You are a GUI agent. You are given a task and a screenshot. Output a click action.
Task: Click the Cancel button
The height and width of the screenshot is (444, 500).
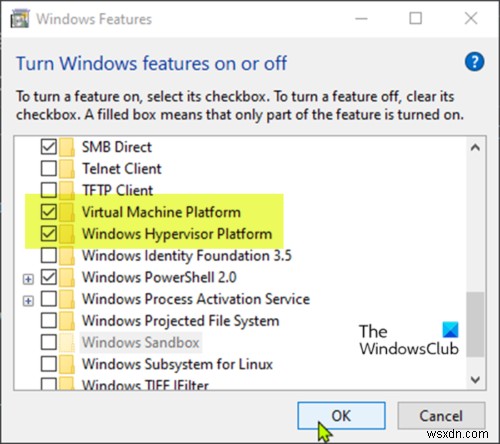(441, 416)
